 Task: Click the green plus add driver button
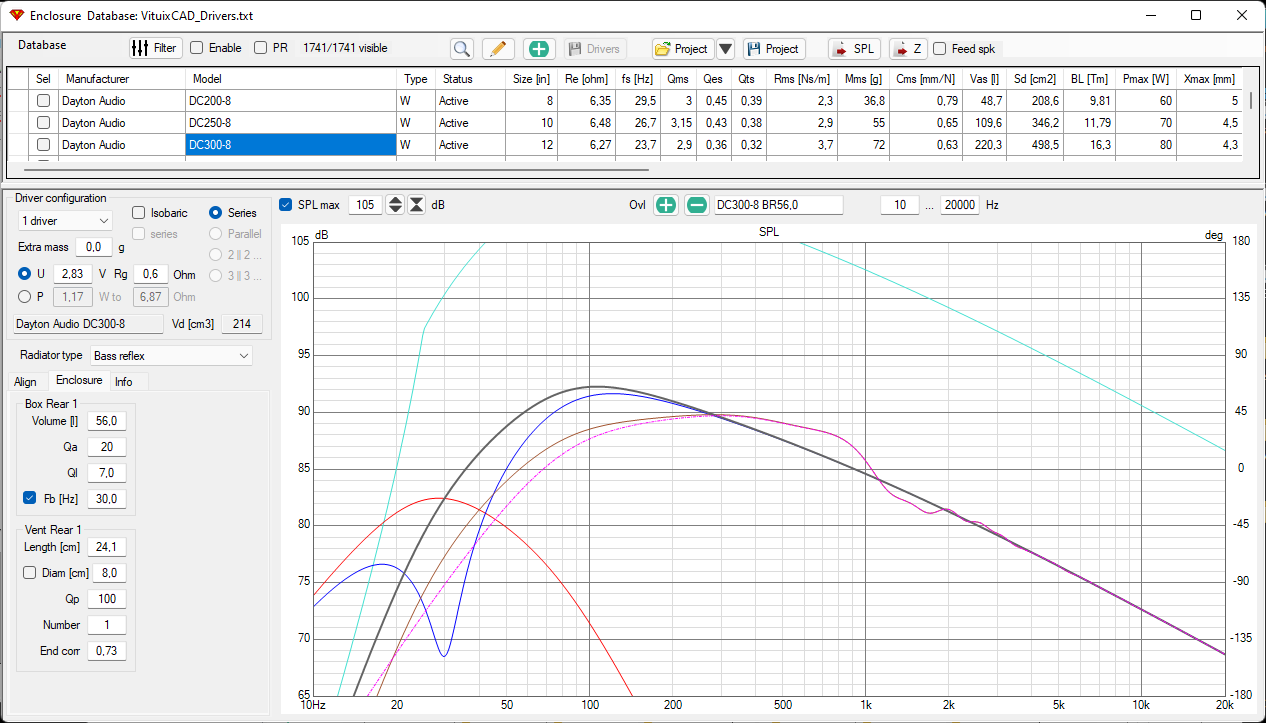pyautogui.click(x=538, y=48)
